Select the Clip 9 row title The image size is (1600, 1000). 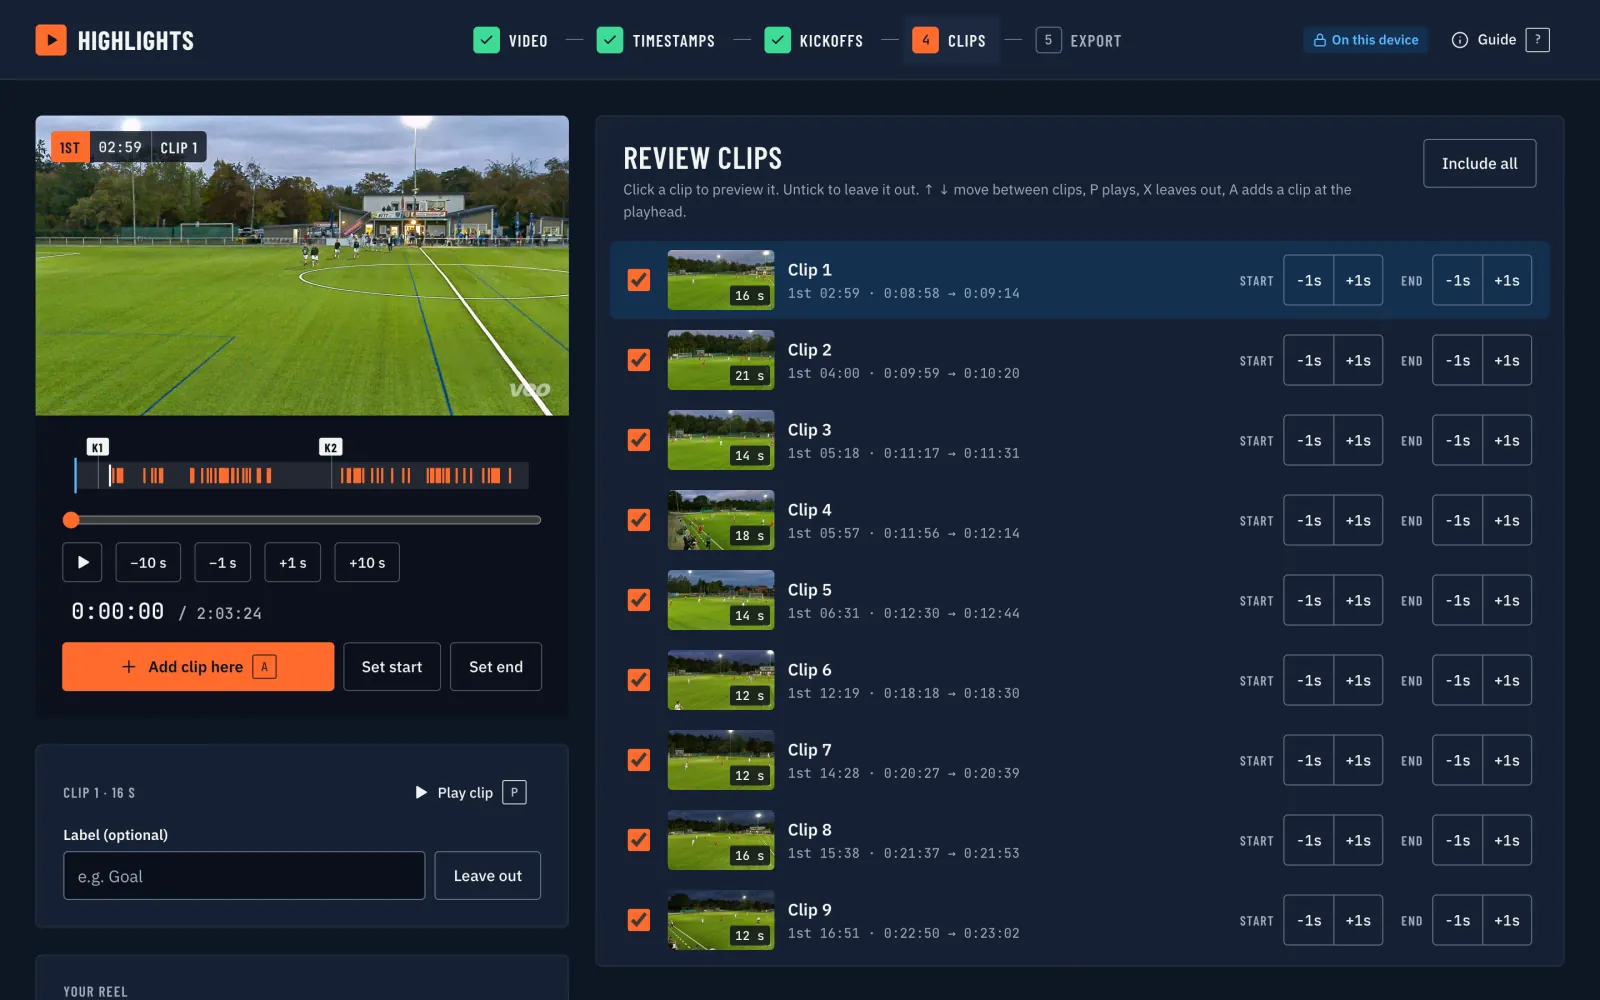[x=809, y=910]
